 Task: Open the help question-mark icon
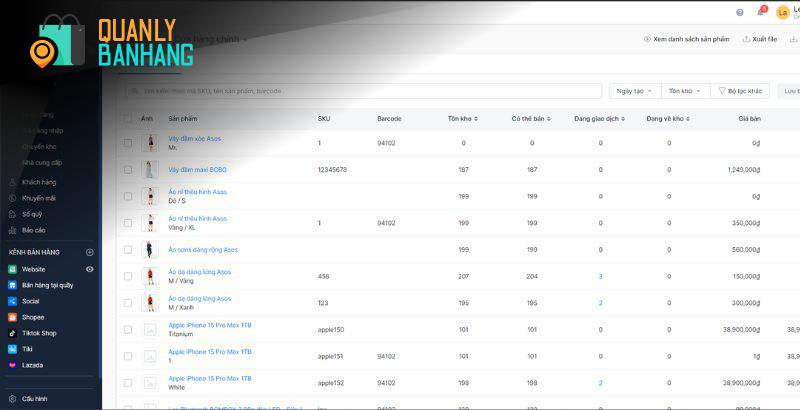[740, 13]
